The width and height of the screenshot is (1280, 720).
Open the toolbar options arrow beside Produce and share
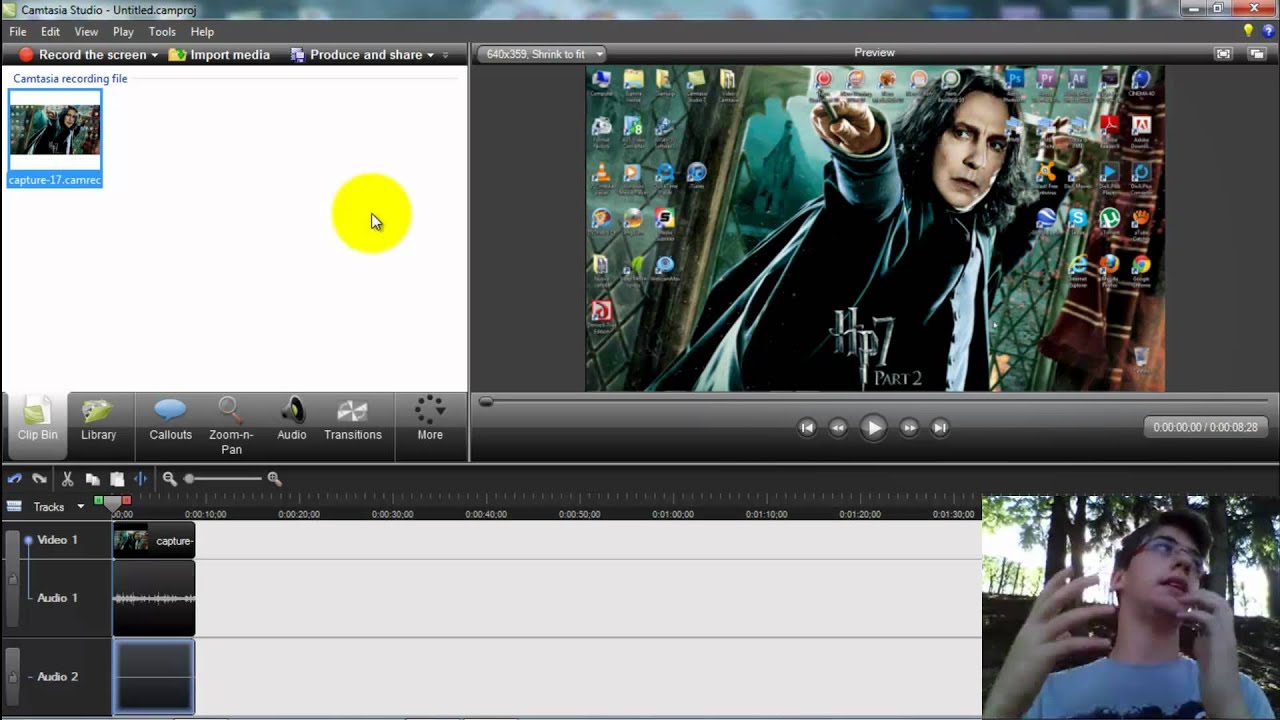click(x=445, y=55)
